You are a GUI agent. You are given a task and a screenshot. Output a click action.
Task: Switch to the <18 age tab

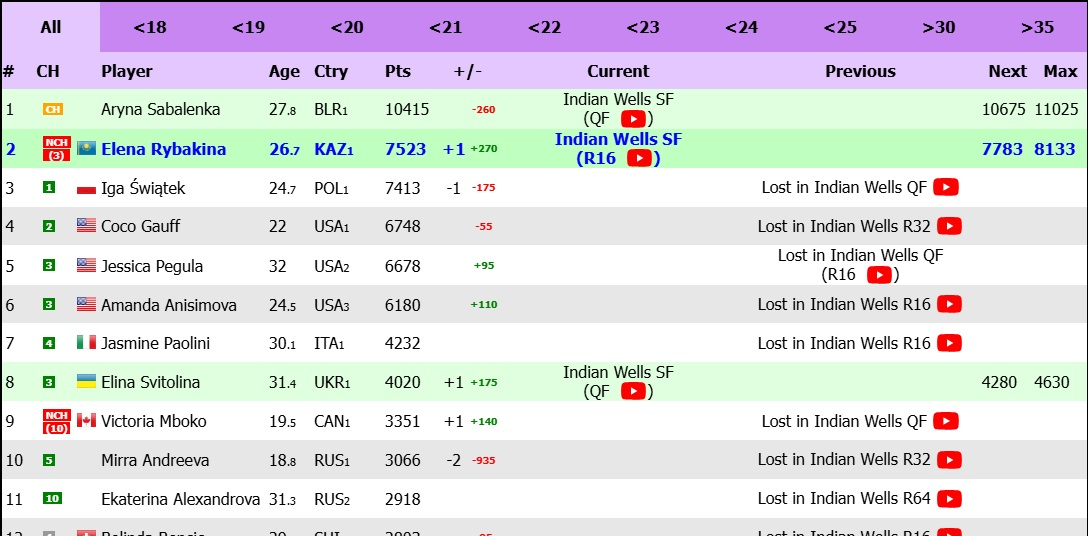[150, 27]
